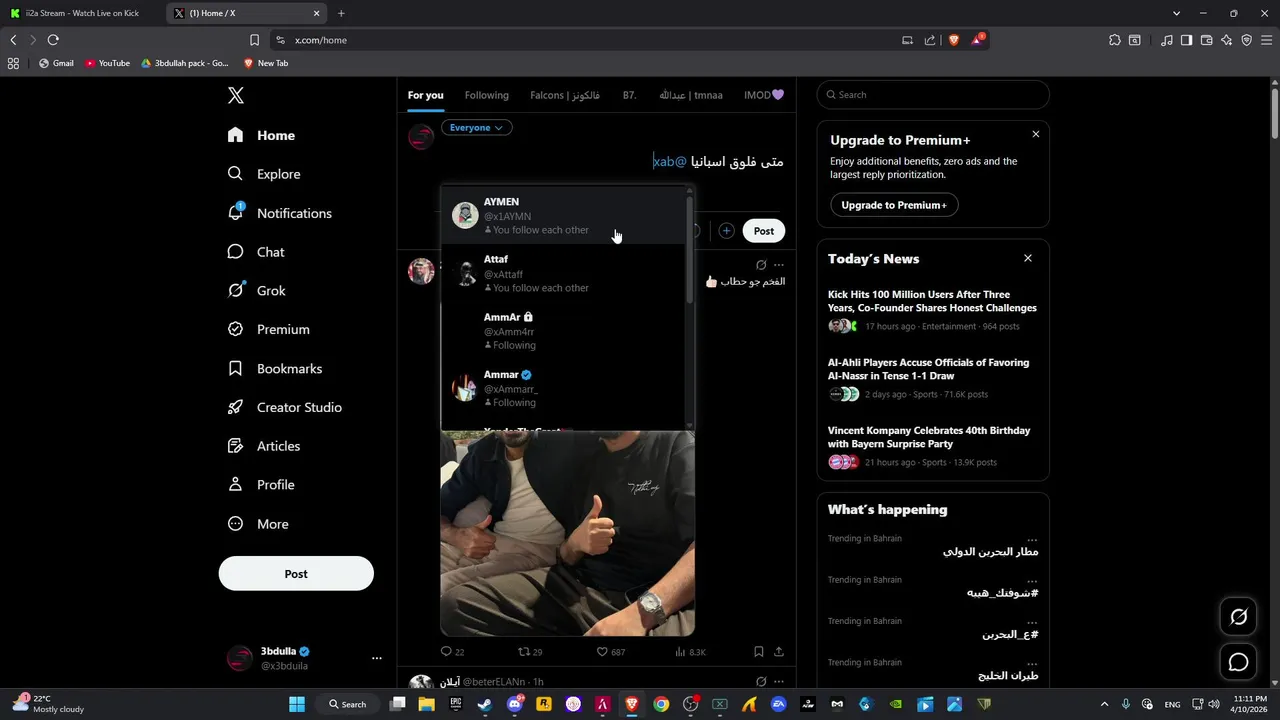Open Gmail bookmark
The width and height of the screenshot is (1280, 720).
tap(56, 63)
